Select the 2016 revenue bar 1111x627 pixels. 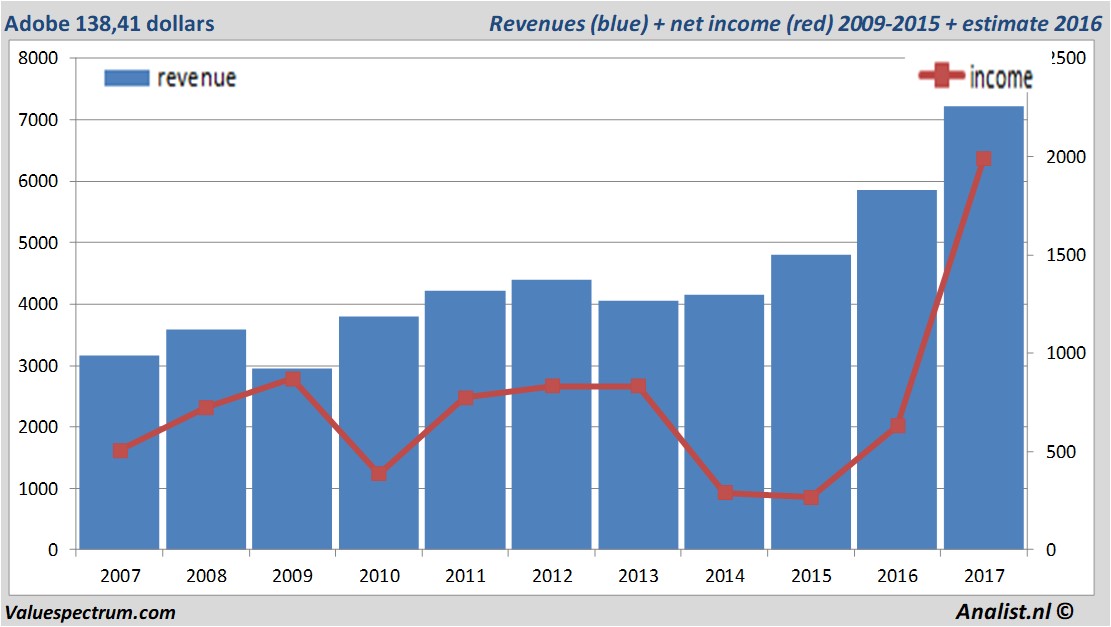pos(897,369)
